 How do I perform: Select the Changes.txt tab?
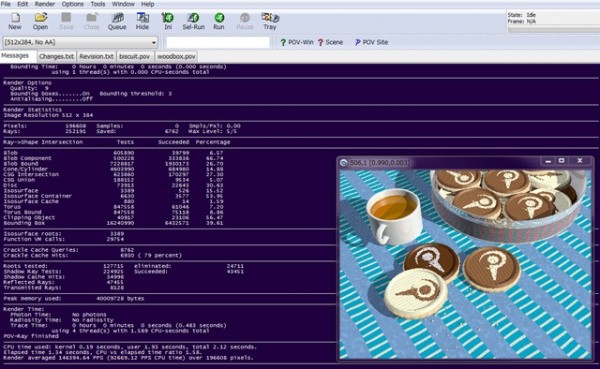click(x=56, y=56)
